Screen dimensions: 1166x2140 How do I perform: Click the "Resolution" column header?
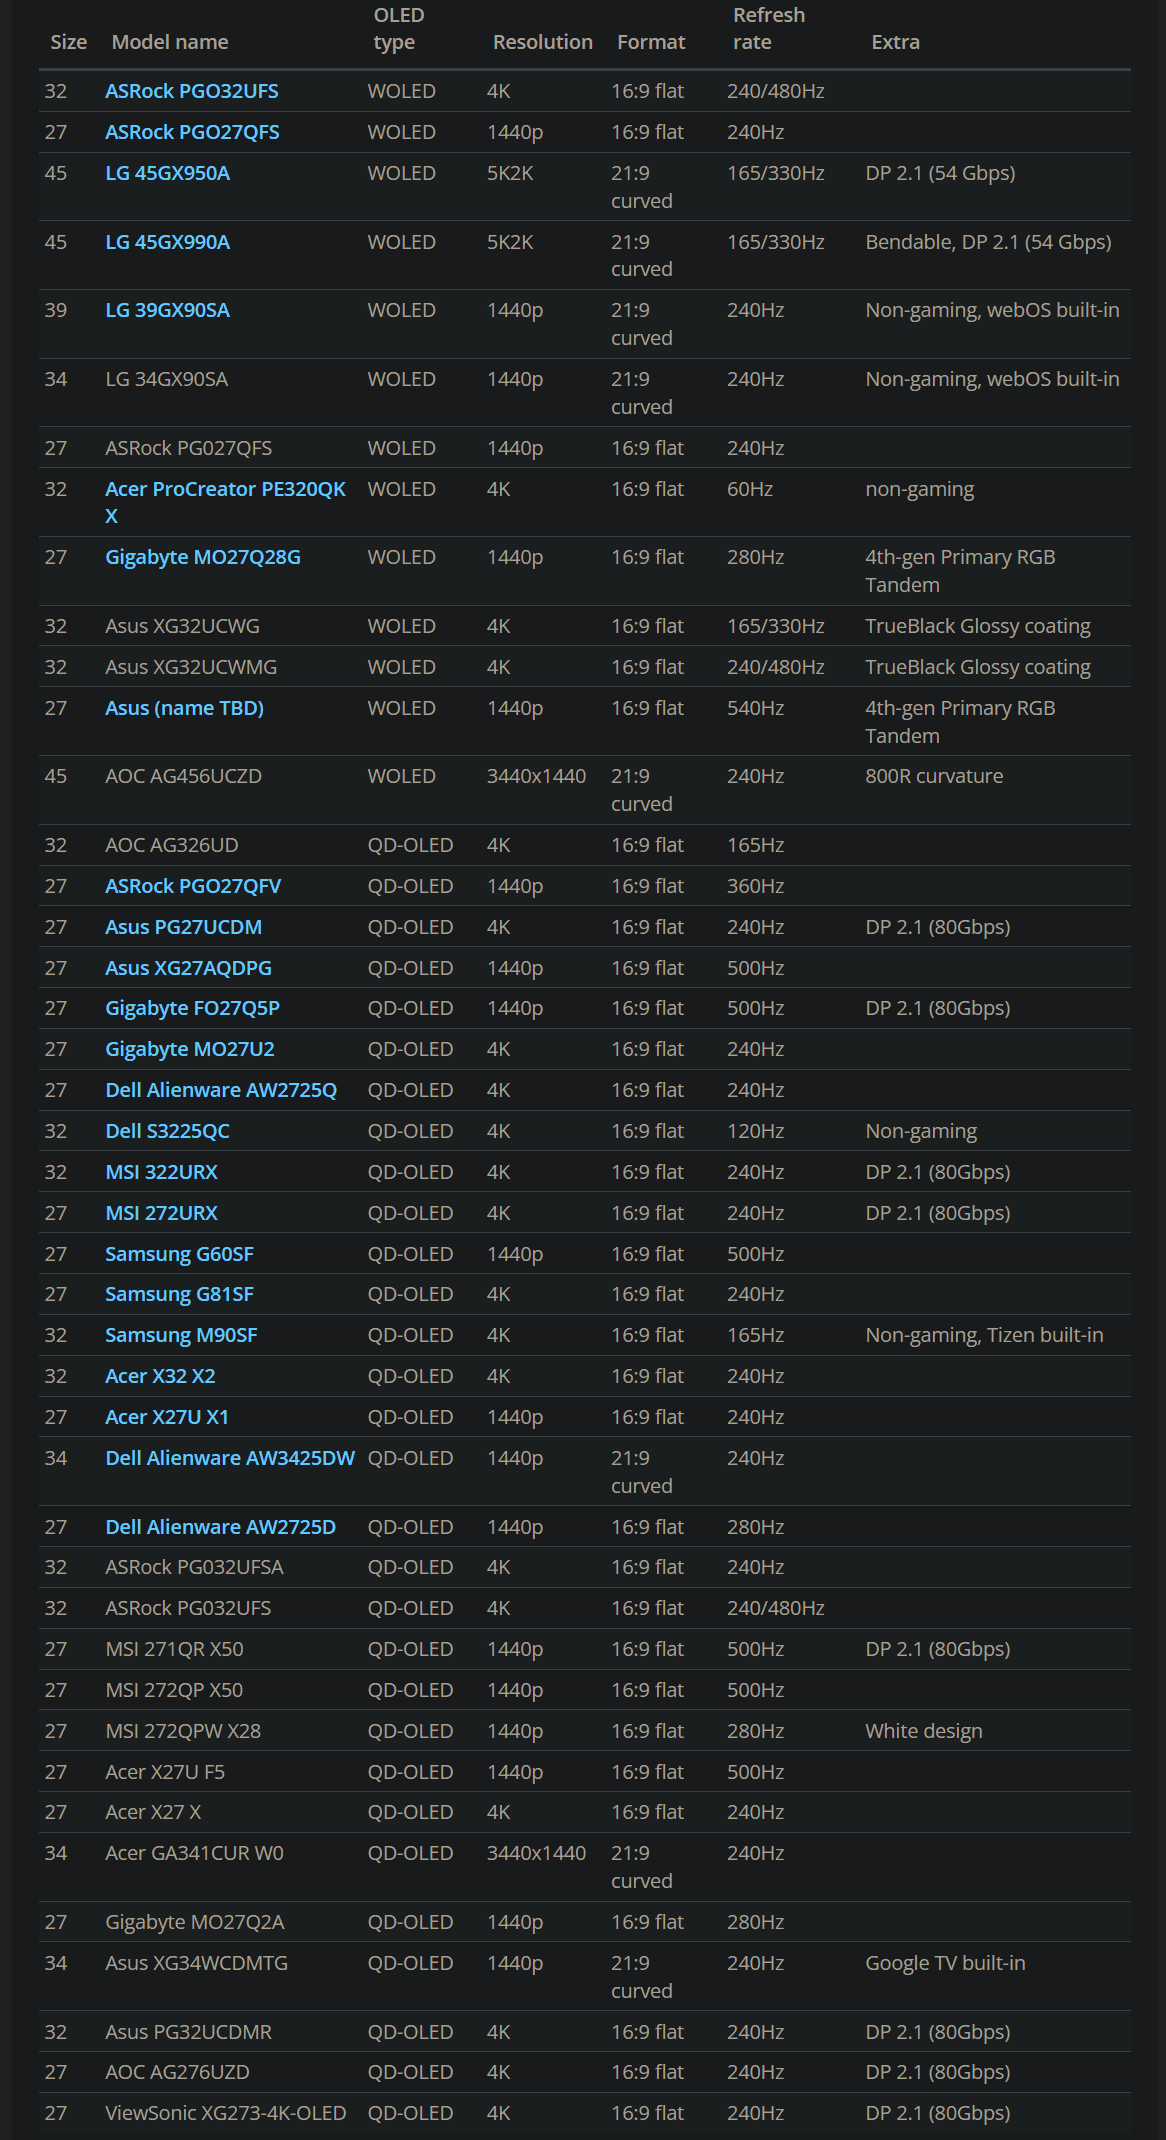click(x=543, y=42)
